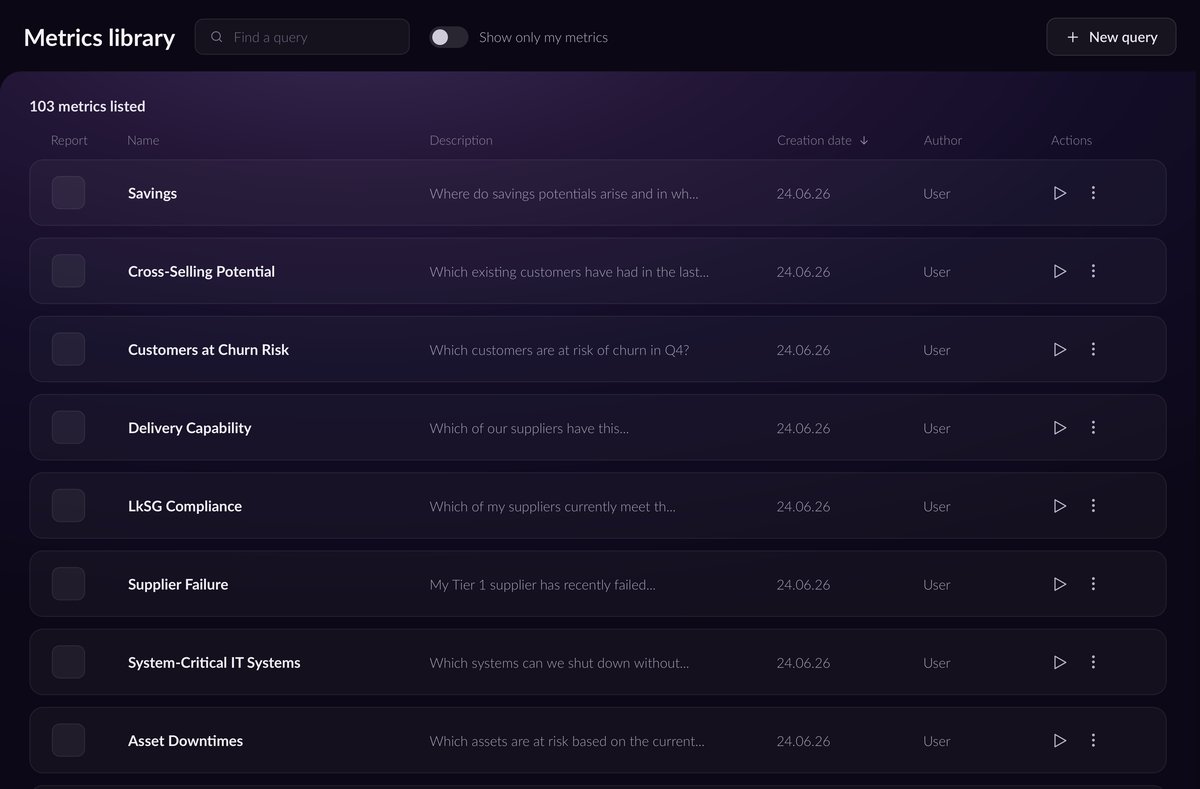Check the report box for Delivery Capability
Image resolution: width=1200 pixels, height=789 pixels.
[x=68, y=427]
